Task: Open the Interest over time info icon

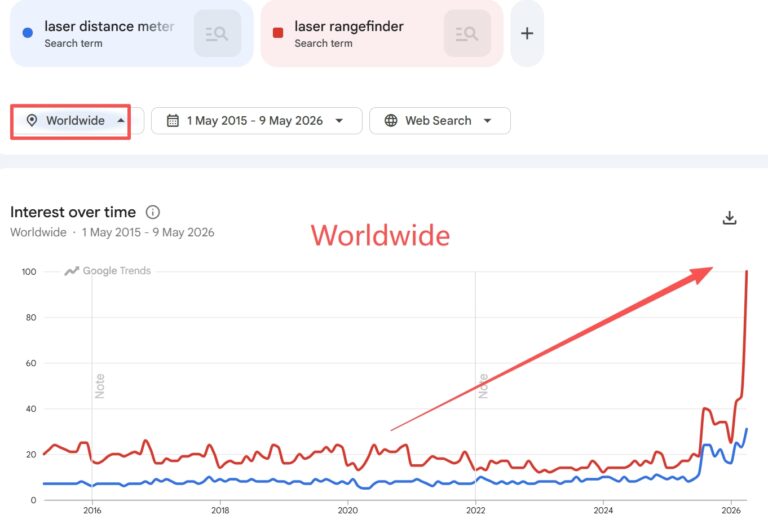Action: [x=153, y=212]
